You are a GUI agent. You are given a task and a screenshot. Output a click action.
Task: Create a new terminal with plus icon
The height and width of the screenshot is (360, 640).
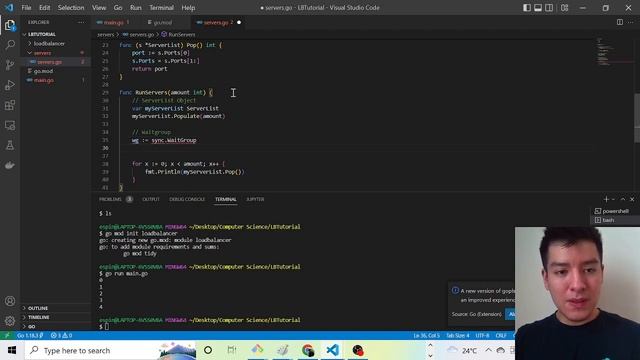(606, 199)
